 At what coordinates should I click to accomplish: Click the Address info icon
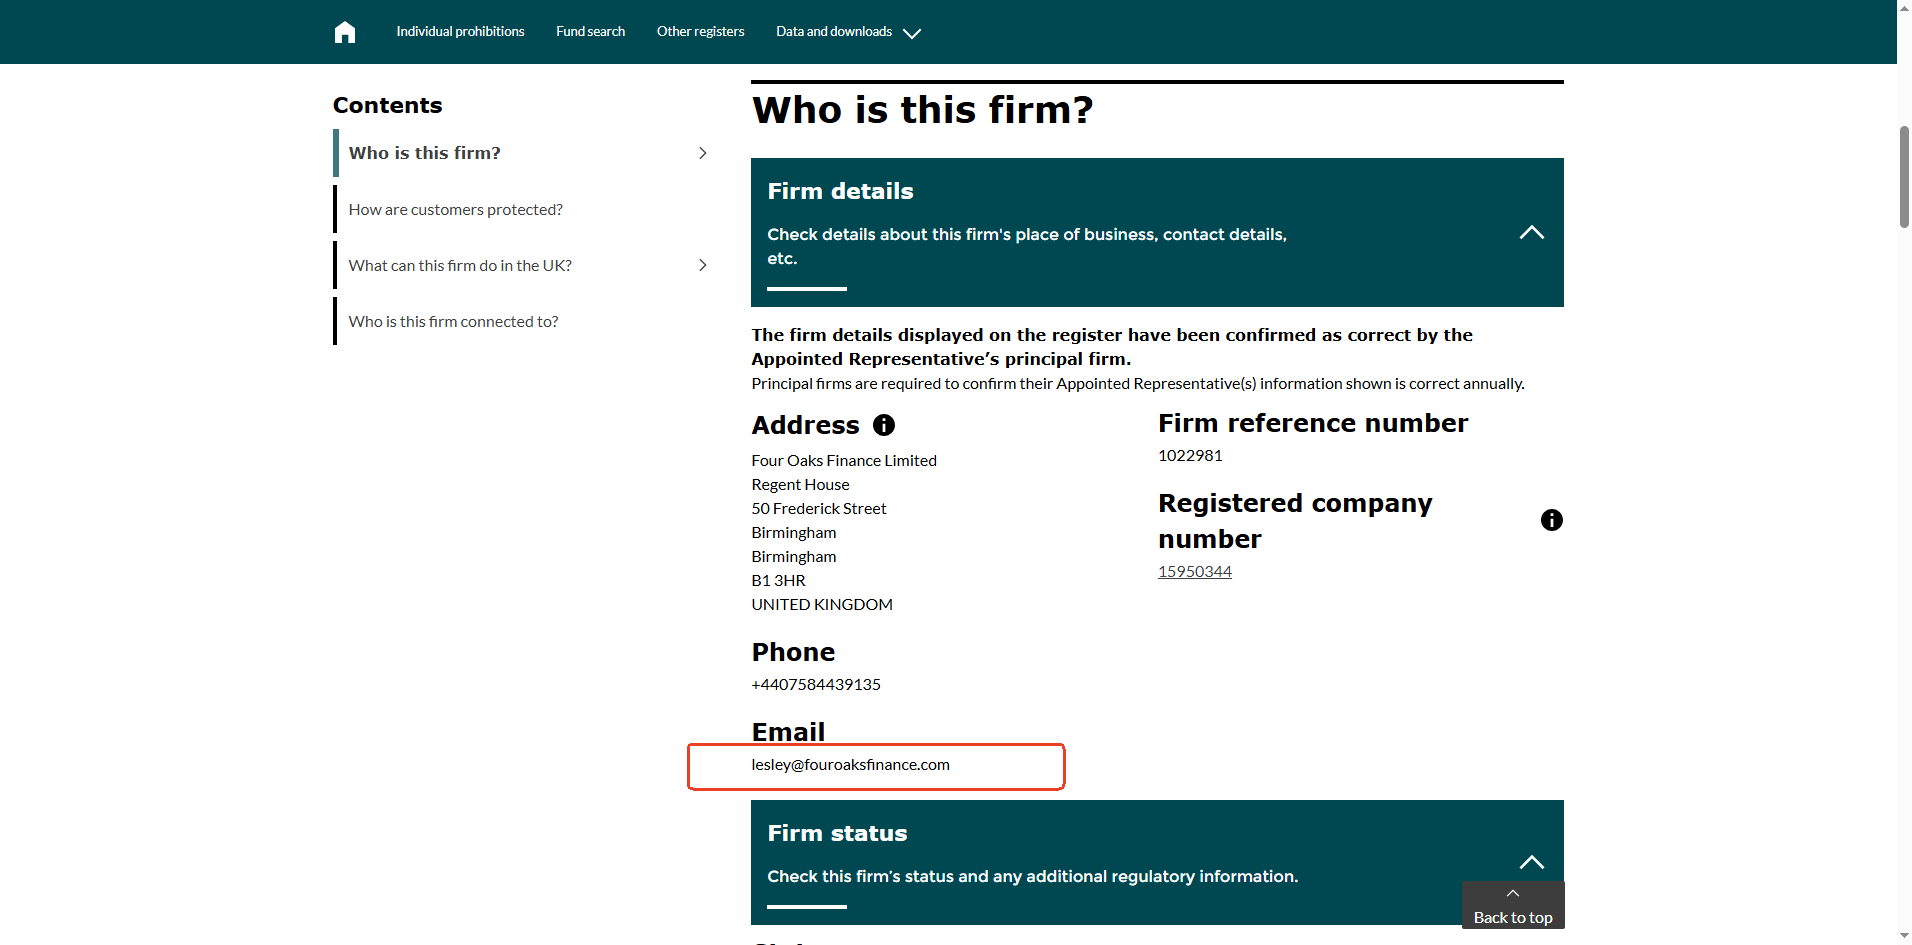[x=884, y=425]
